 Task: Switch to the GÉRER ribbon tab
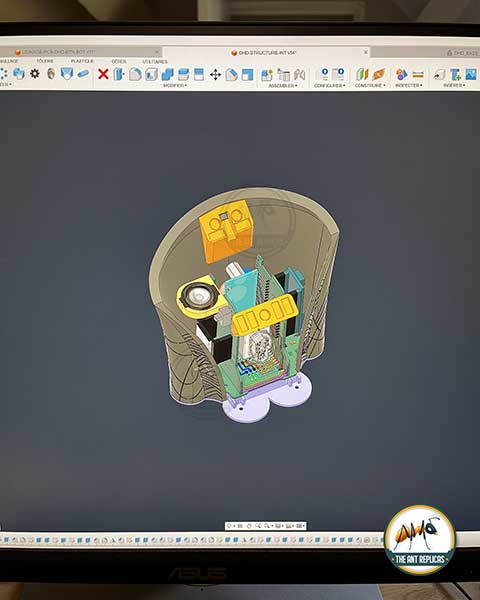[119, 62]
